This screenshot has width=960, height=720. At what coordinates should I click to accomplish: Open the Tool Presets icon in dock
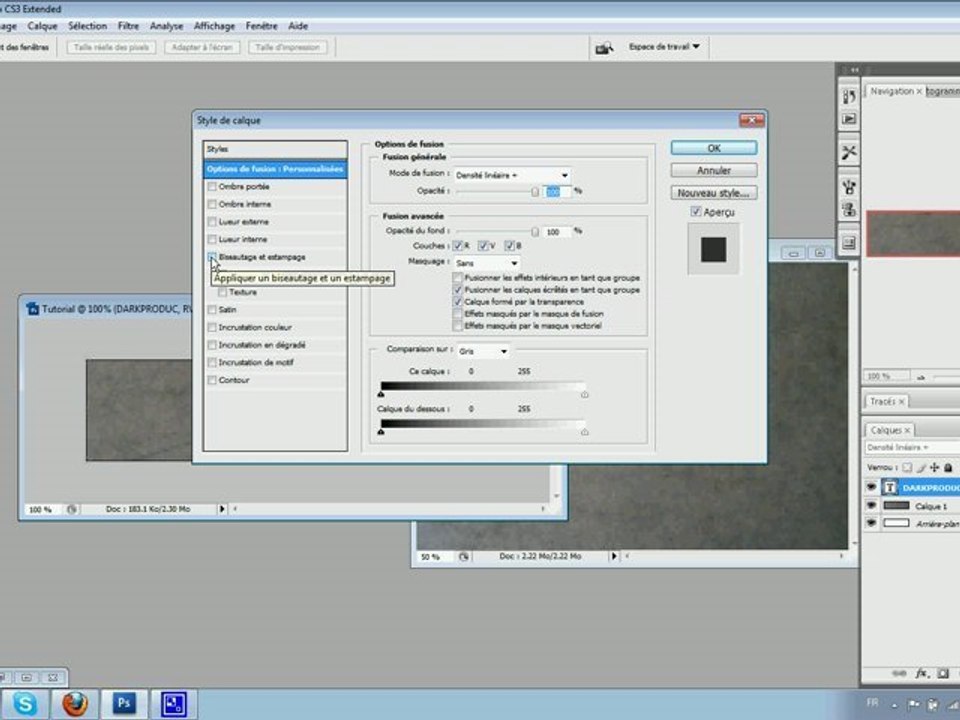pos(849,152)
